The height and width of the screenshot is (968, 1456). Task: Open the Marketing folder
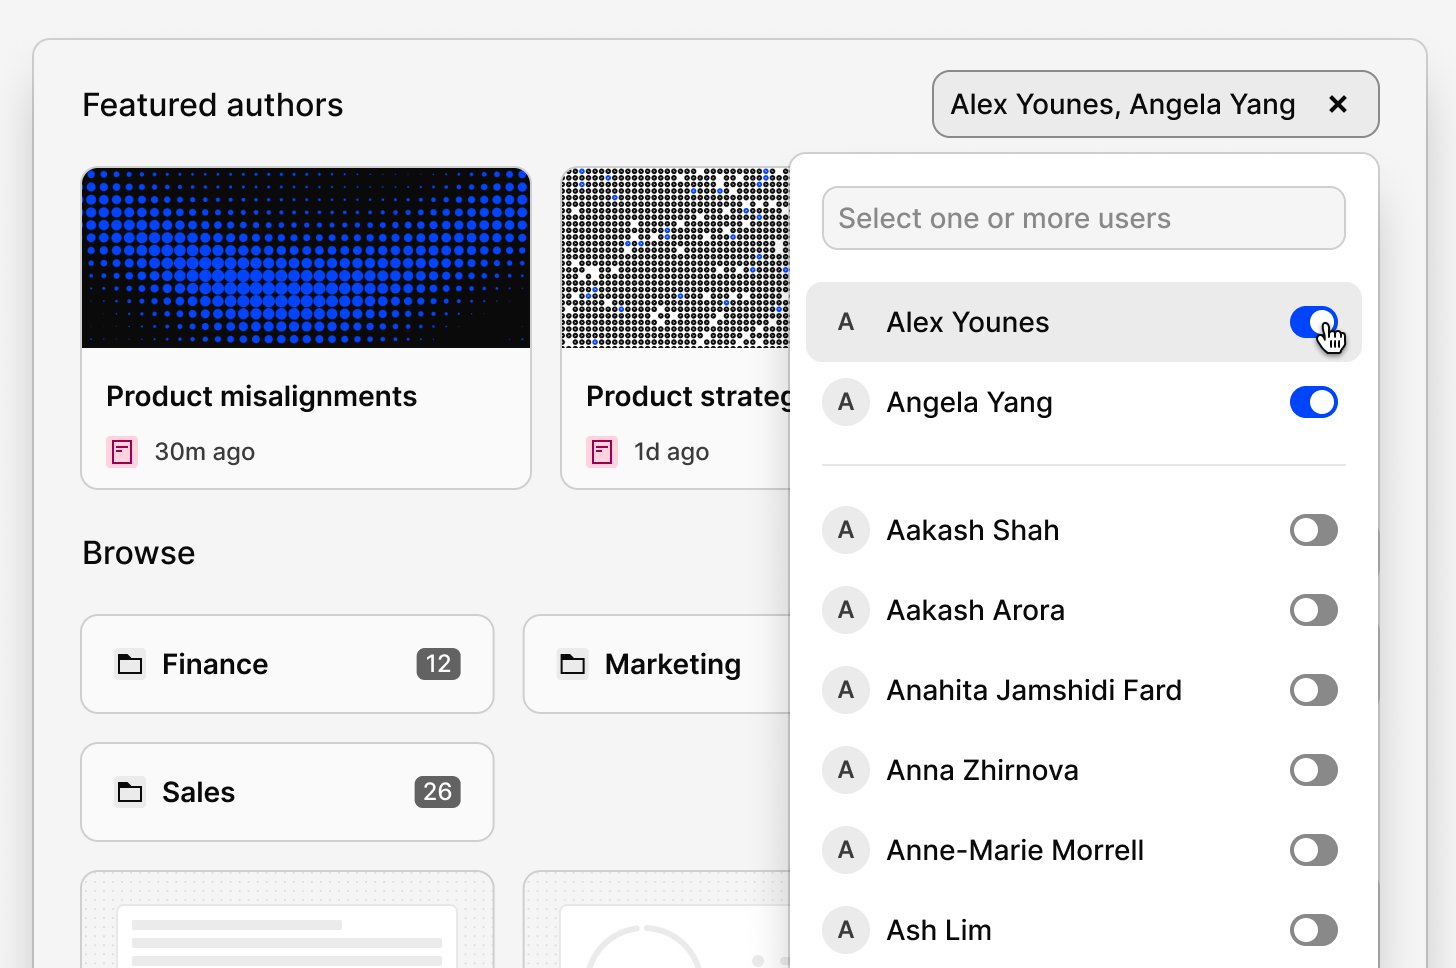coord(657,664)
